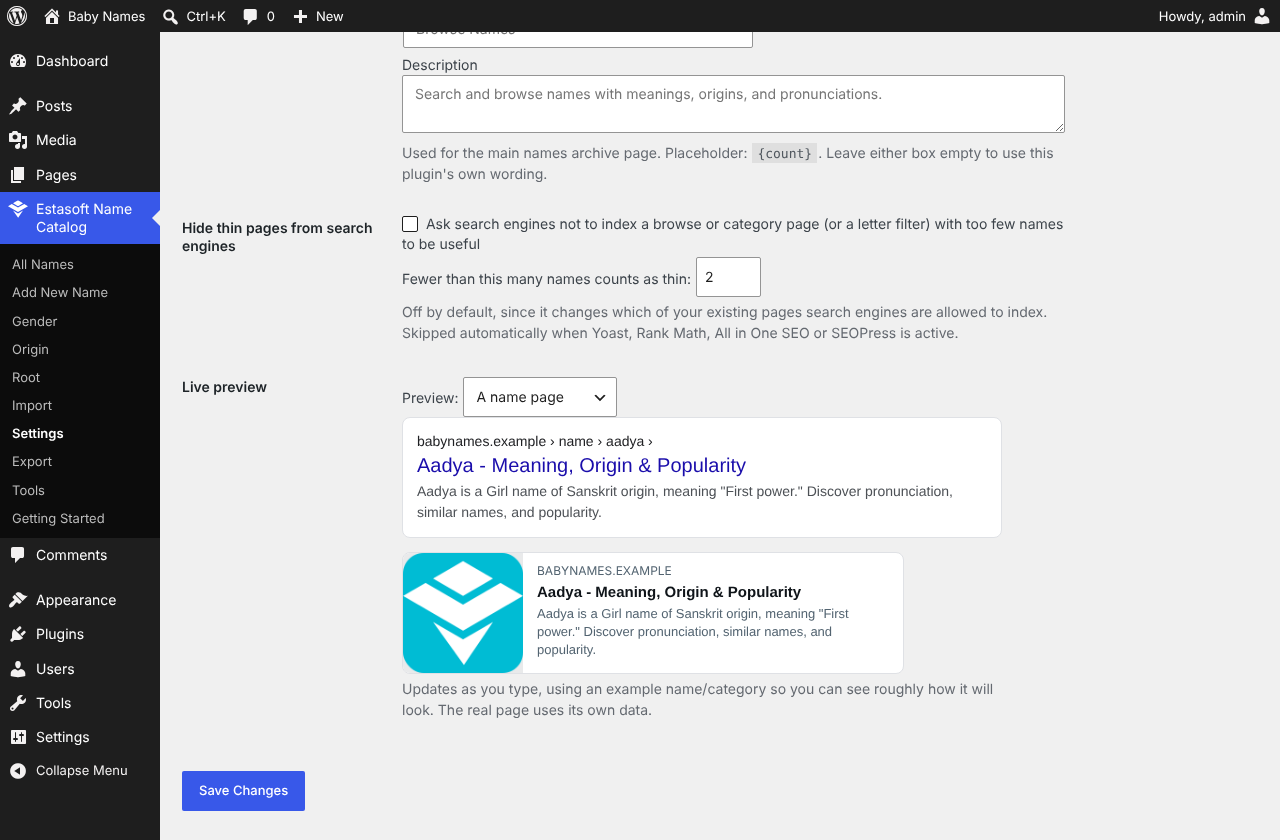Focus the Description text area
Screen dimensions: 1280x840
point(733,104)
